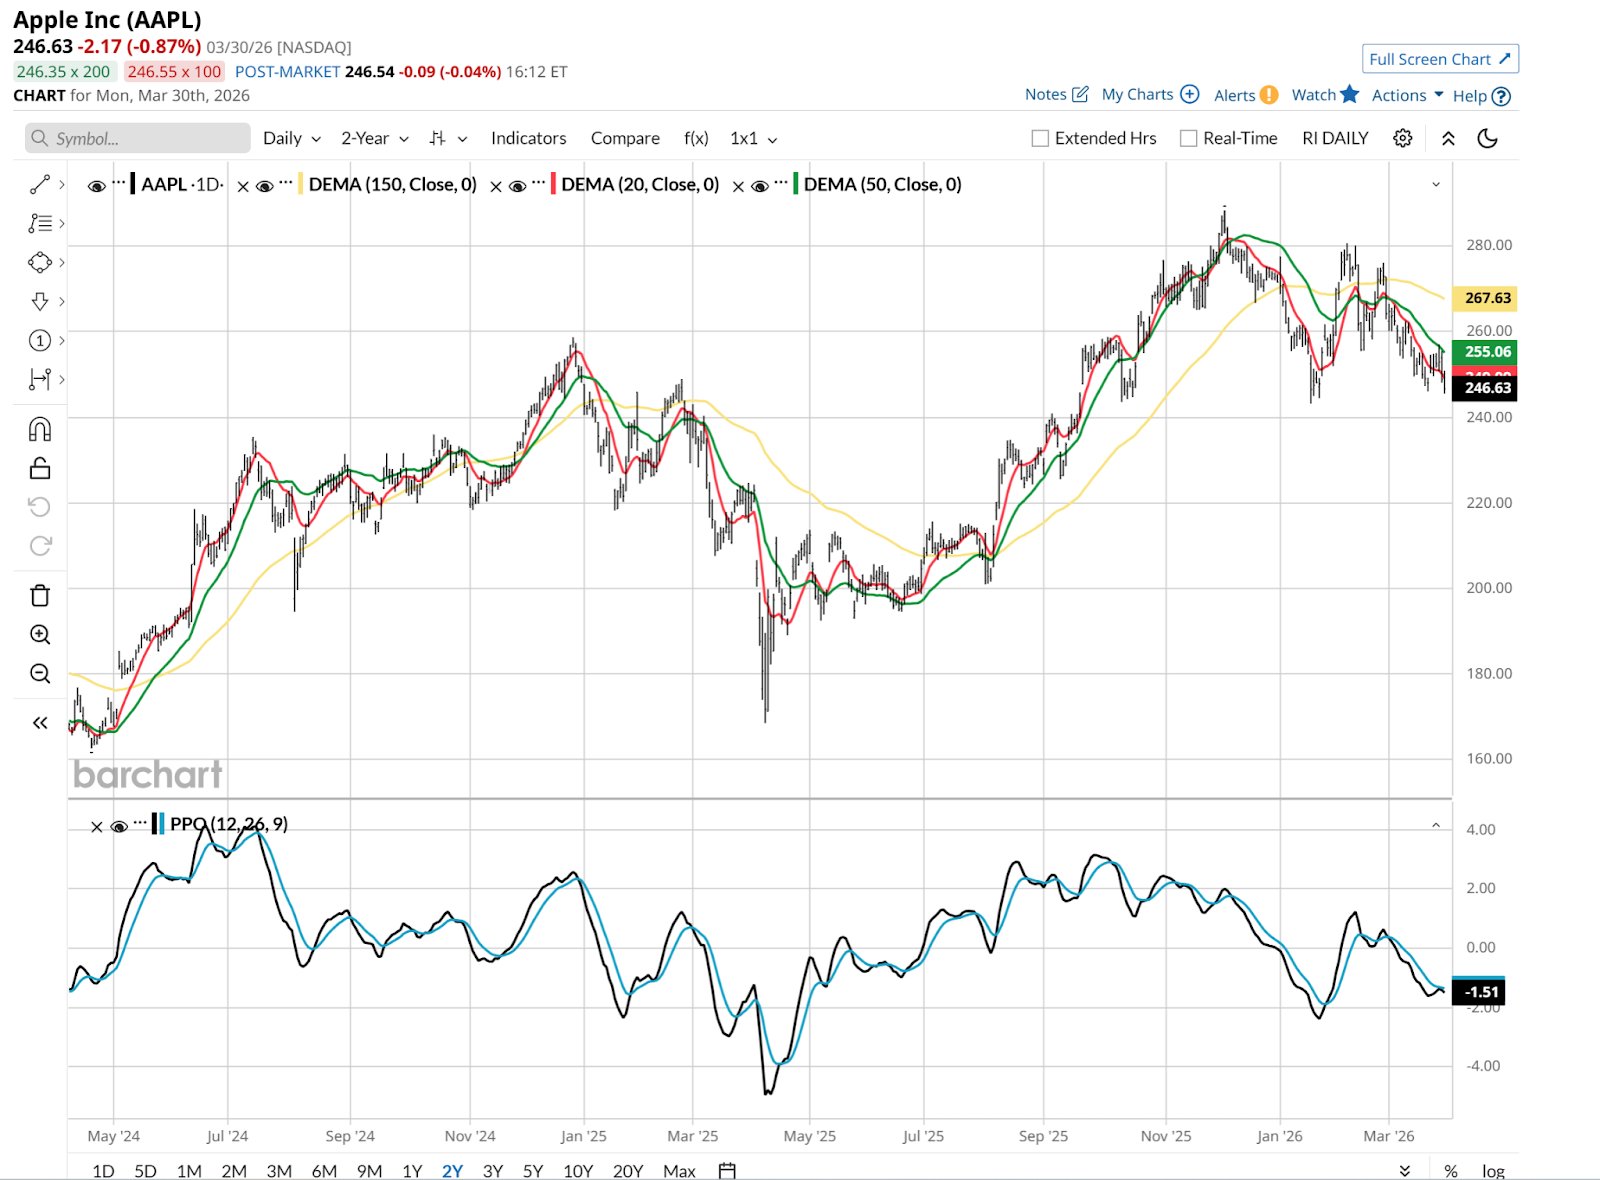Click the Symbol search input field
The height and width of the screenshot is (1180, 1600).
click(138, 138)
